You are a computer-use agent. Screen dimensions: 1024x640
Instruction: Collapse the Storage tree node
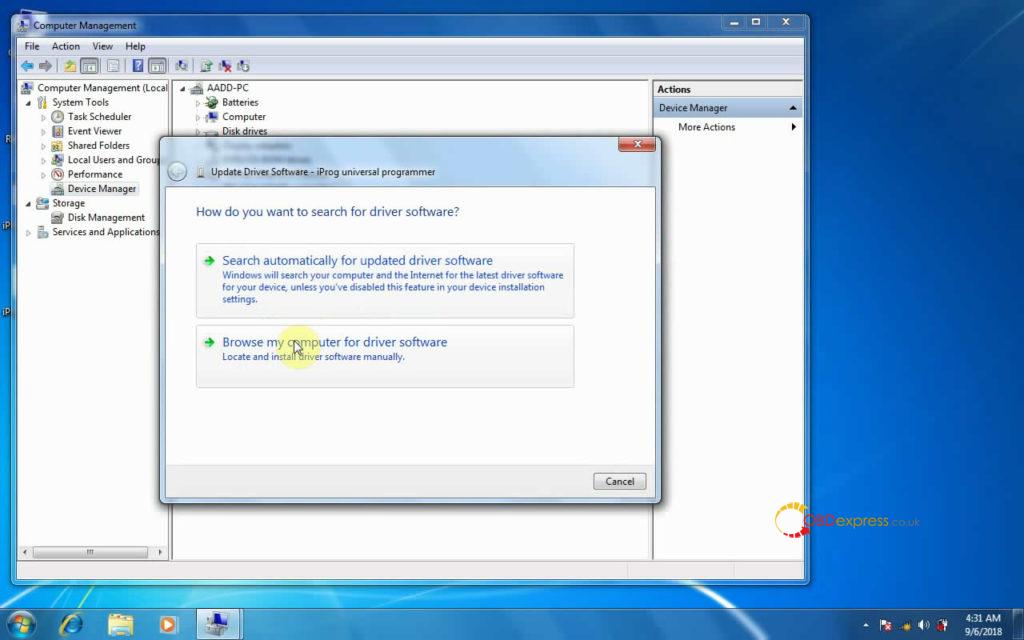(x=28, y=204)
